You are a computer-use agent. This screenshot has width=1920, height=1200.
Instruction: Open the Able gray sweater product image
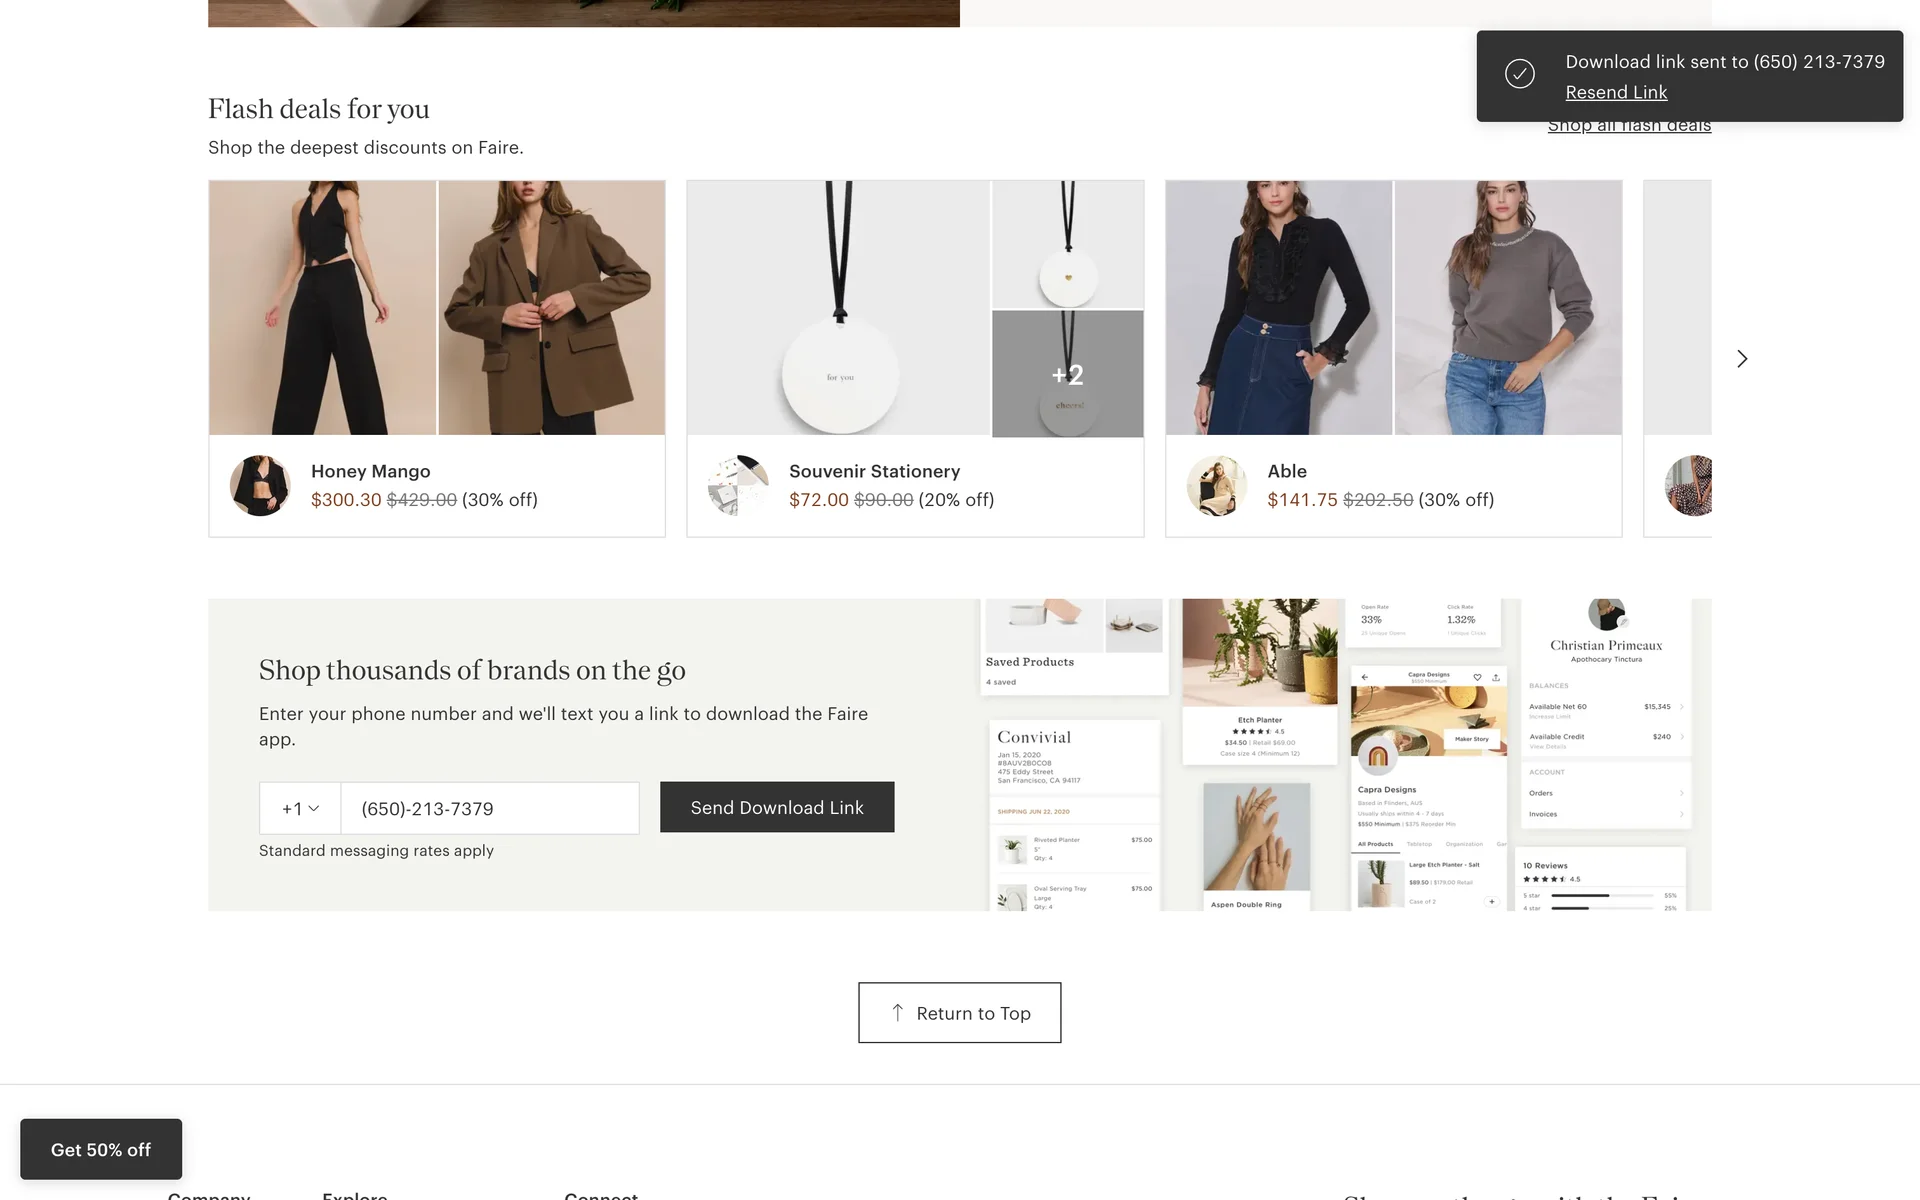tap(1508, 308)
